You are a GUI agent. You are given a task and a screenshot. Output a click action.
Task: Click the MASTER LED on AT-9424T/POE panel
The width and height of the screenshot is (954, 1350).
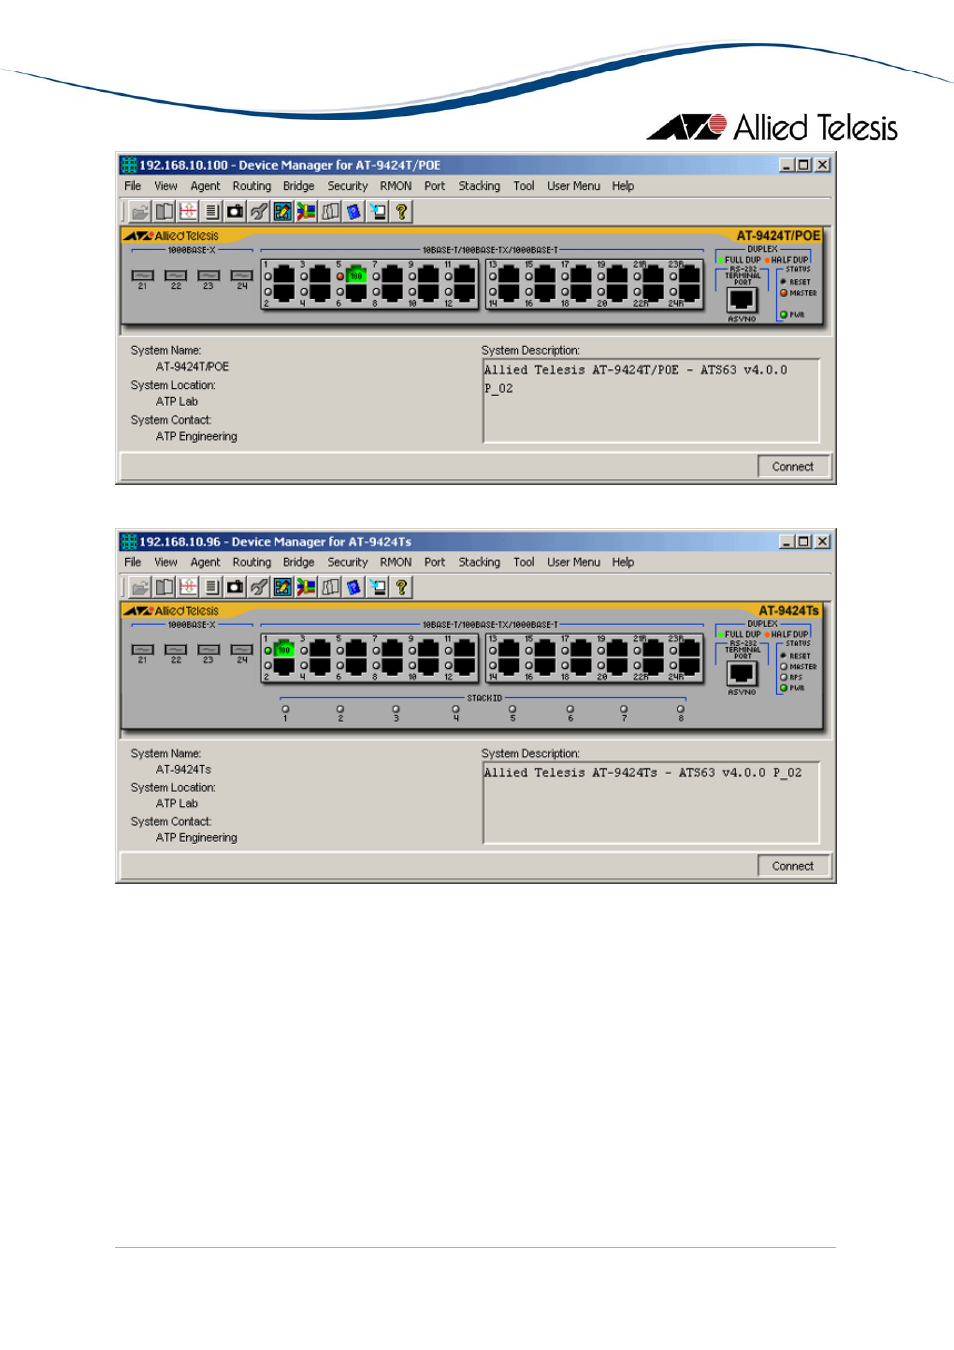784,293
